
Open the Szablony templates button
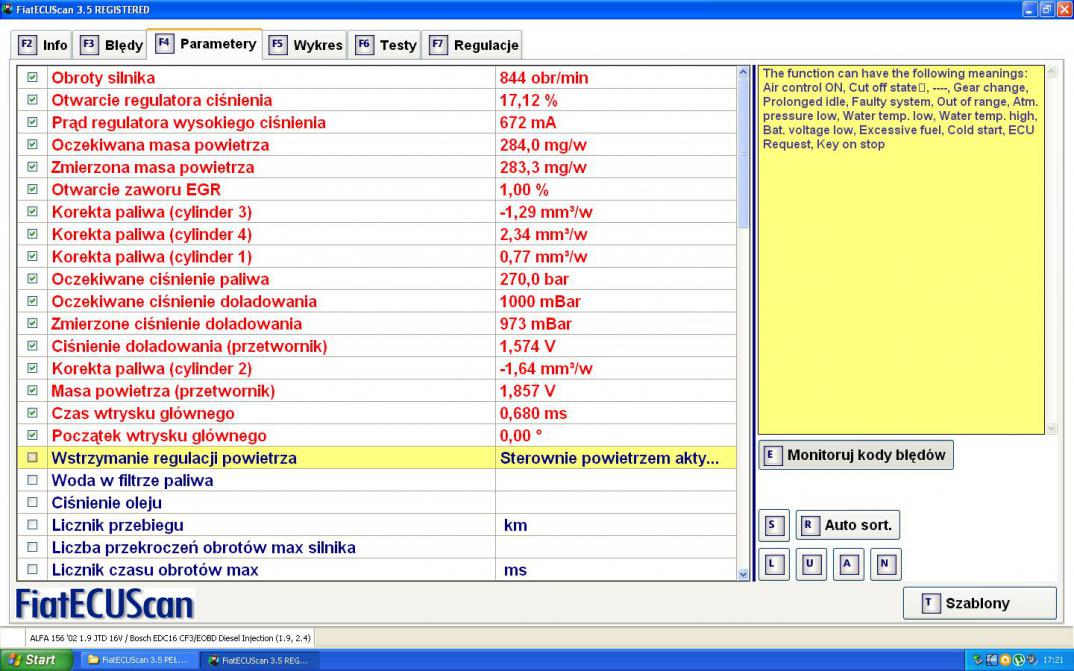pyautogui.click(x=979, y=603)
